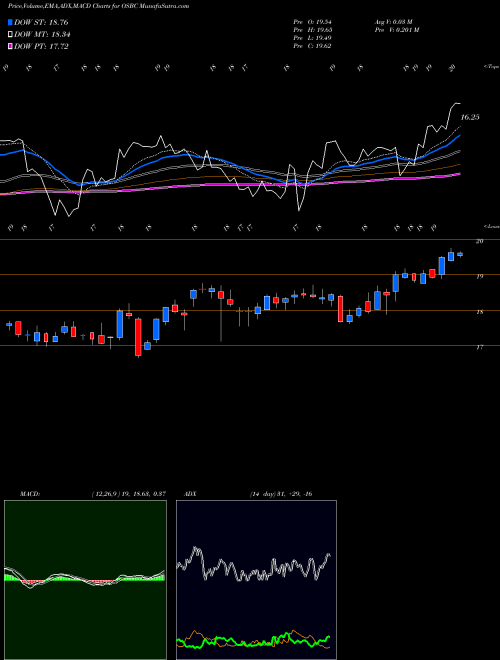Click the chart title mentioning OSBC MunafaSutra.com
The image size is (500, 660).
point(98,6)
